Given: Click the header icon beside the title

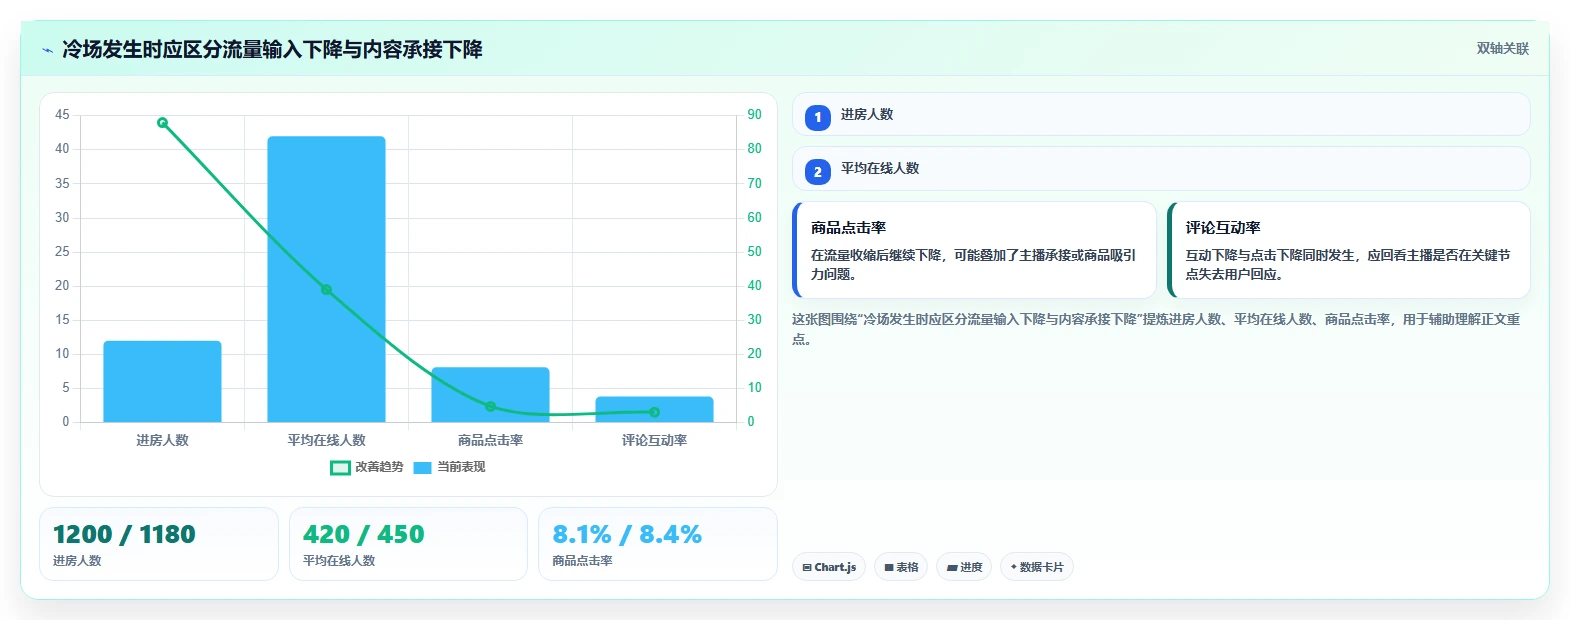Looking at the screenshot, I should pyautogui.click(x=47, y=50).
